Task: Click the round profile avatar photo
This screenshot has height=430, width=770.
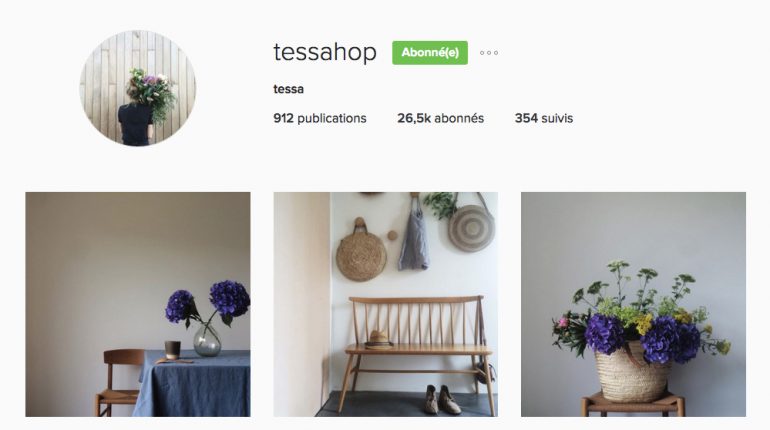Action: [138, 88]
